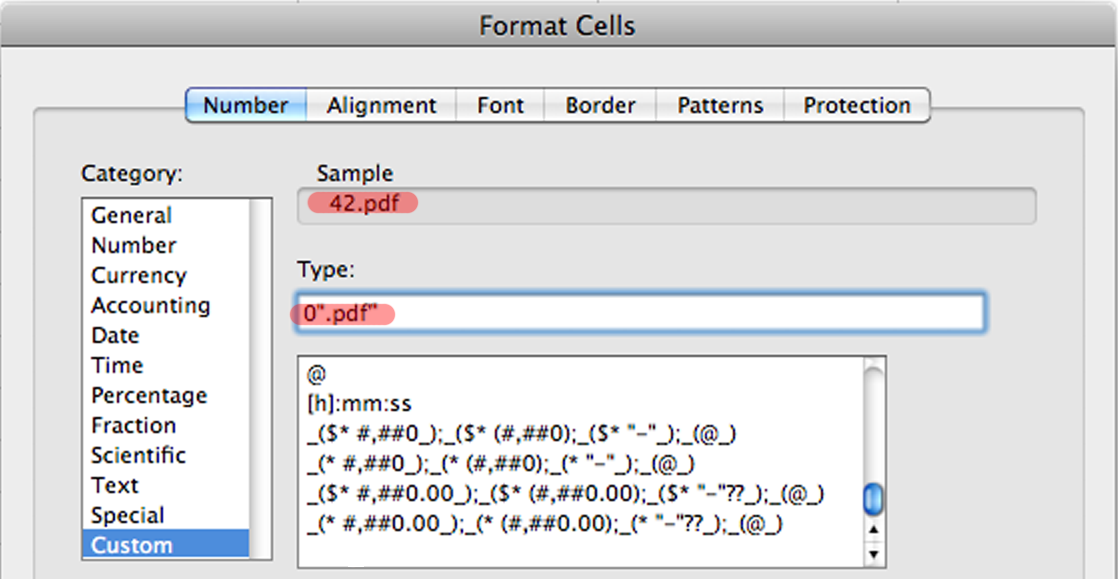
Task: Choose the Percentage category
Action: (148, 395)
